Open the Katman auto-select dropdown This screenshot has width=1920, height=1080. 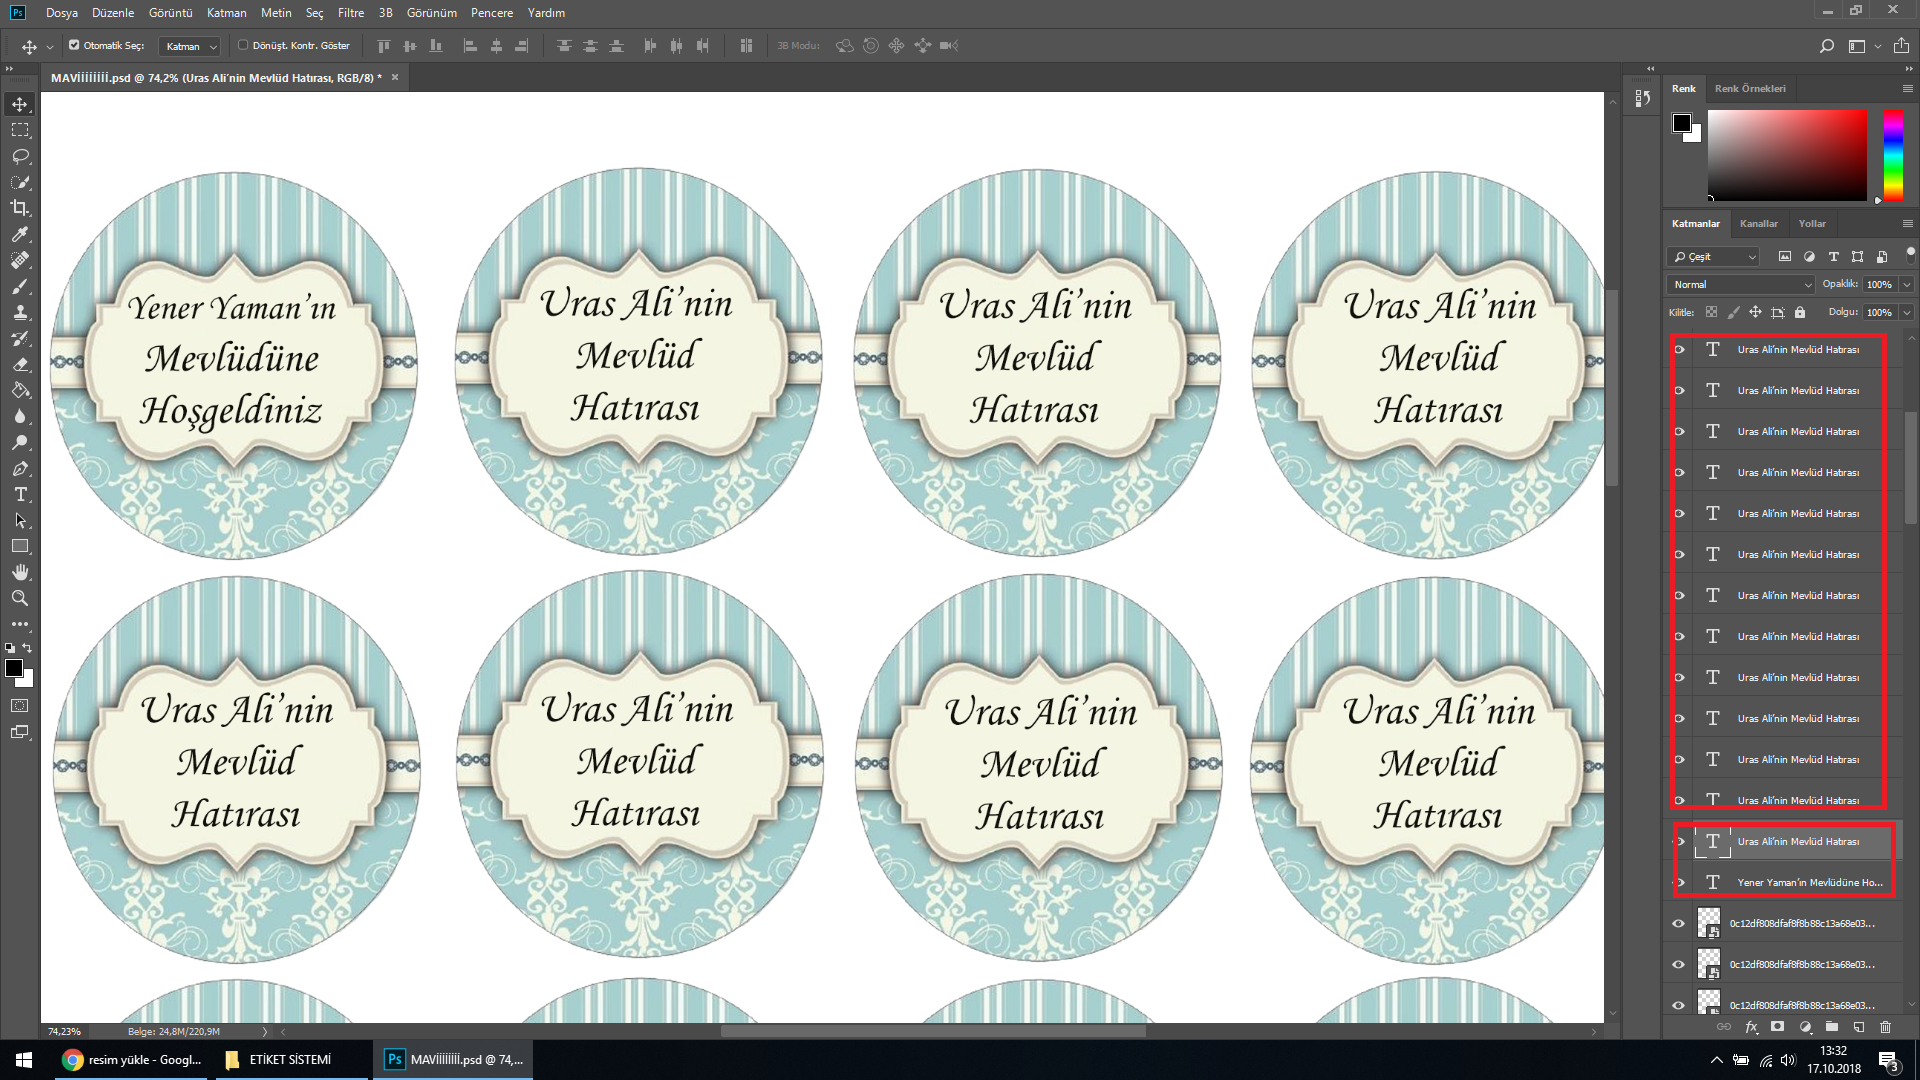click(189, 46)
